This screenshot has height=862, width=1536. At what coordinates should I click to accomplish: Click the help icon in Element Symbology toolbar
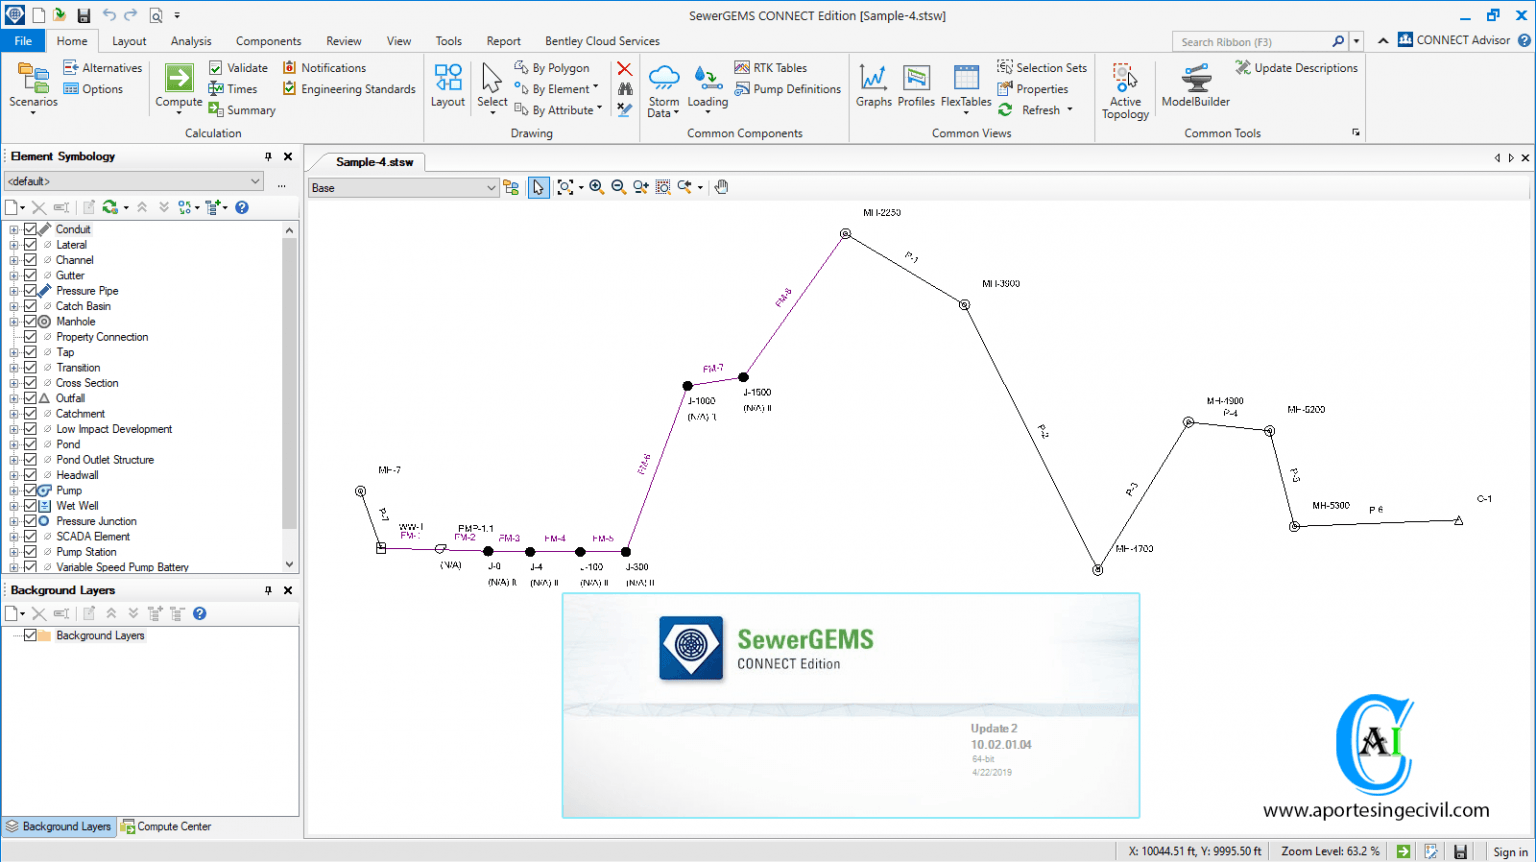pos(241,207)
